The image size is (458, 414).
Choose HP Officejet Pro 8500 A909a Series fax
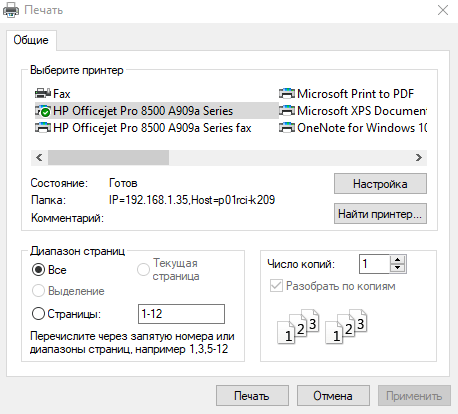143,128
